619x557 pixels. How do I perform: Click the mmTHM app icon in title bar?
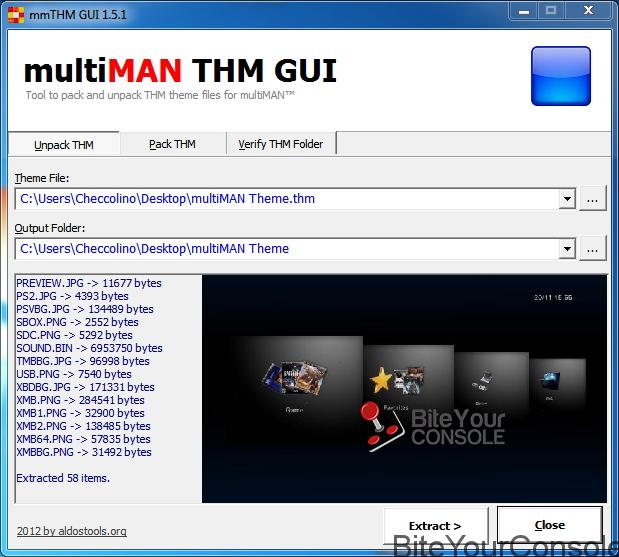pyautogui.click(x=16, y=15)
